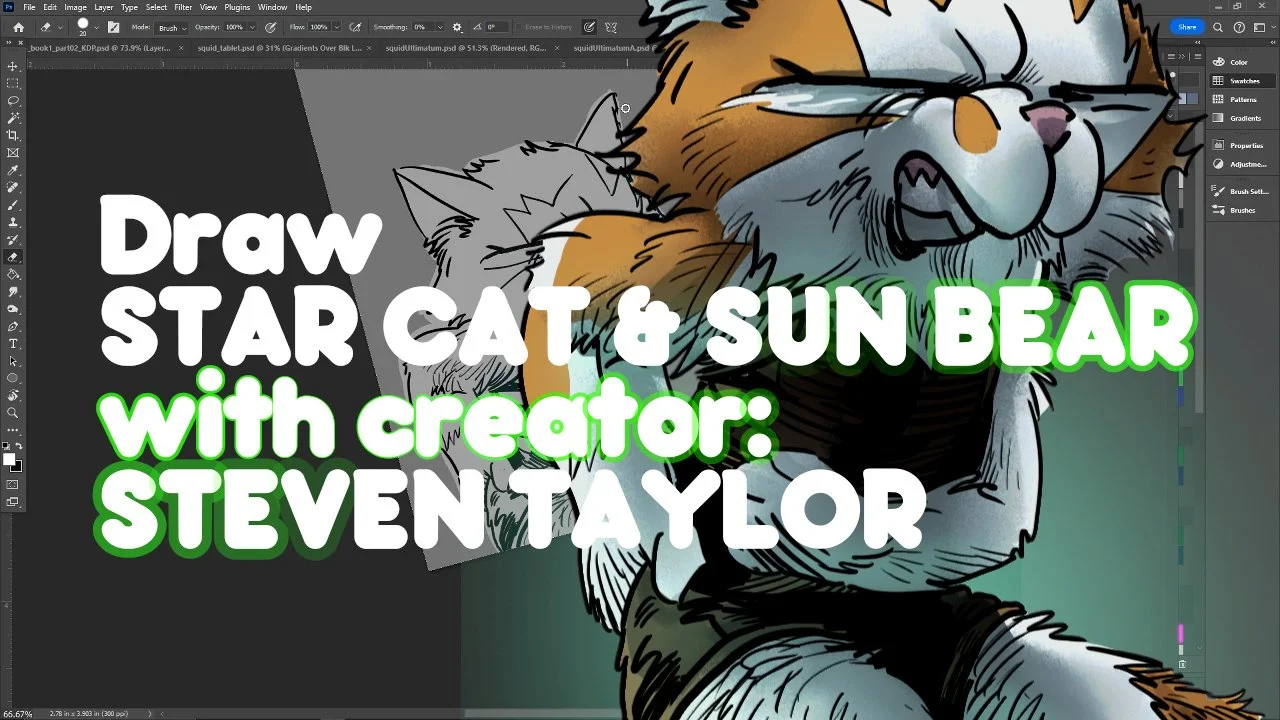Select the Rectangular Marquee tool
Viewport: 1280px width, 720px height.
click(13, 83)
